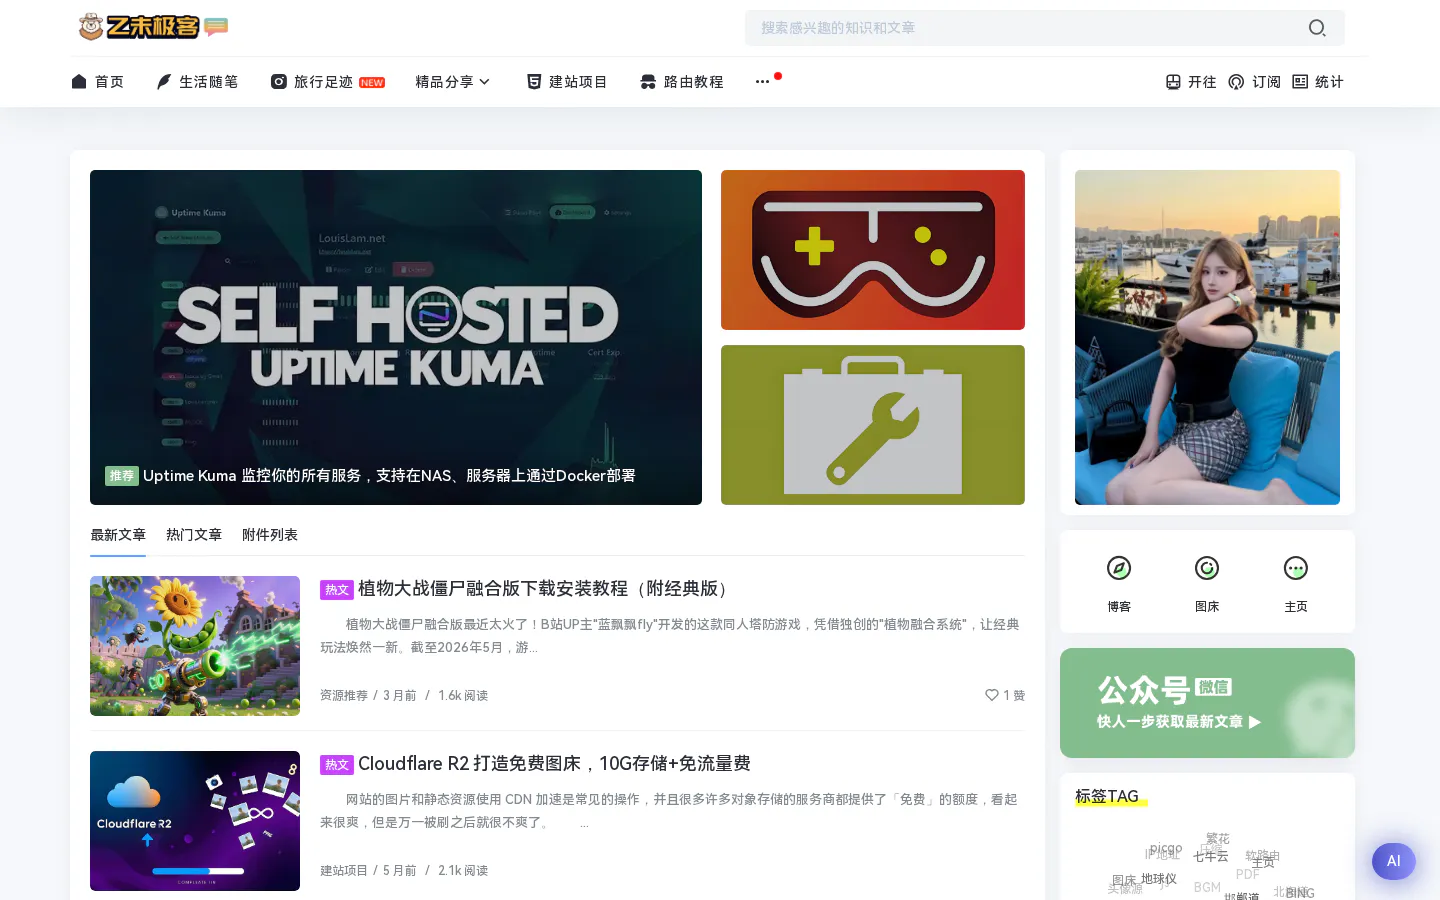The image size is (1440, 900).
Task: Click the search input field
Action: [1045, 28]
